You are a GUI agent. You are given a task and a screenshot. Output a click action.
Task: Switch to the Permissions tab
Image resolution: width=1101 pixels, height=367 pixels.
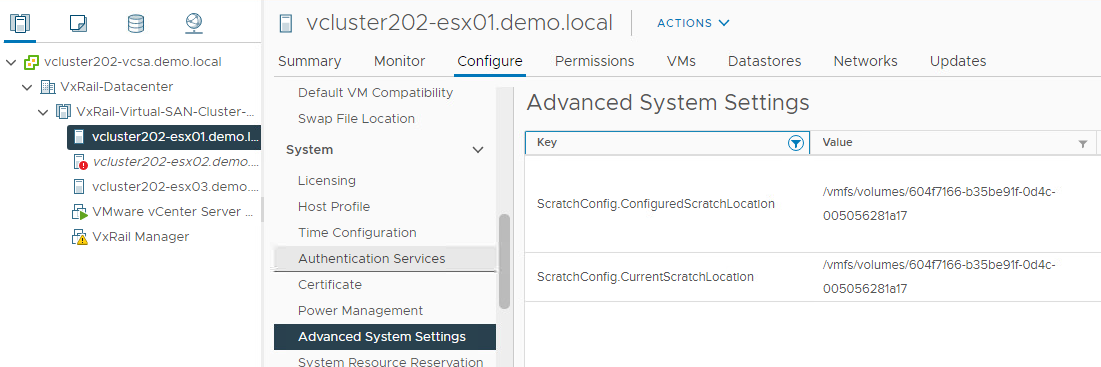[595, 61]
